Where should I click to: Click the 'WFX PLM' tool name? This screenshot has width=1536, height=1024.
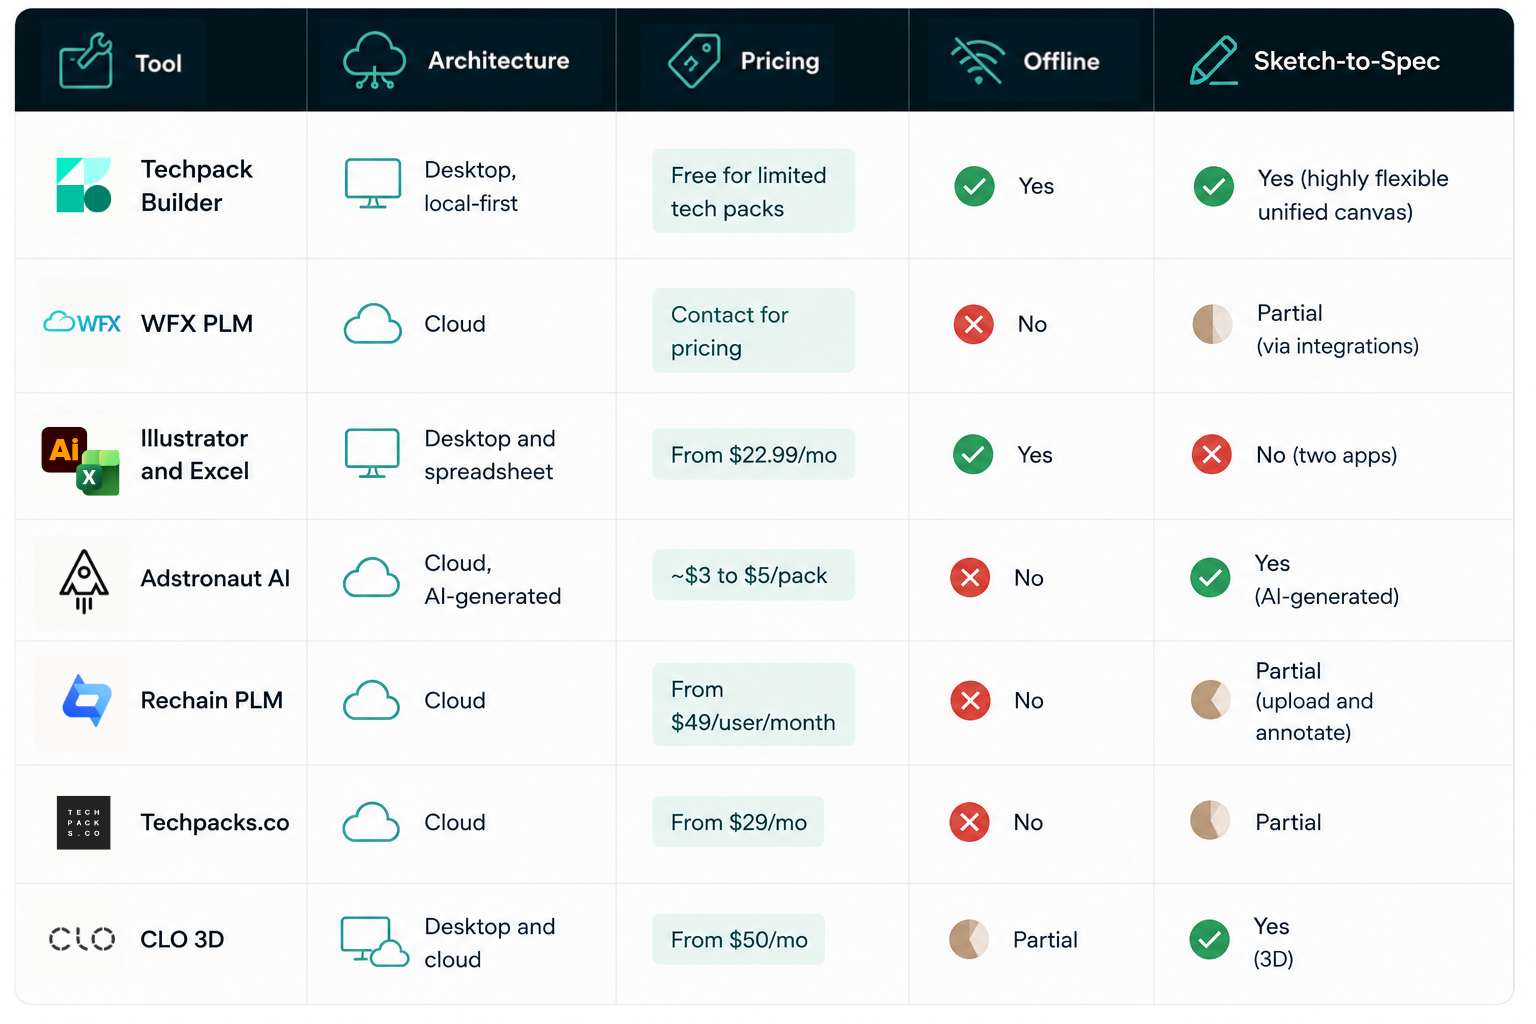196,324
